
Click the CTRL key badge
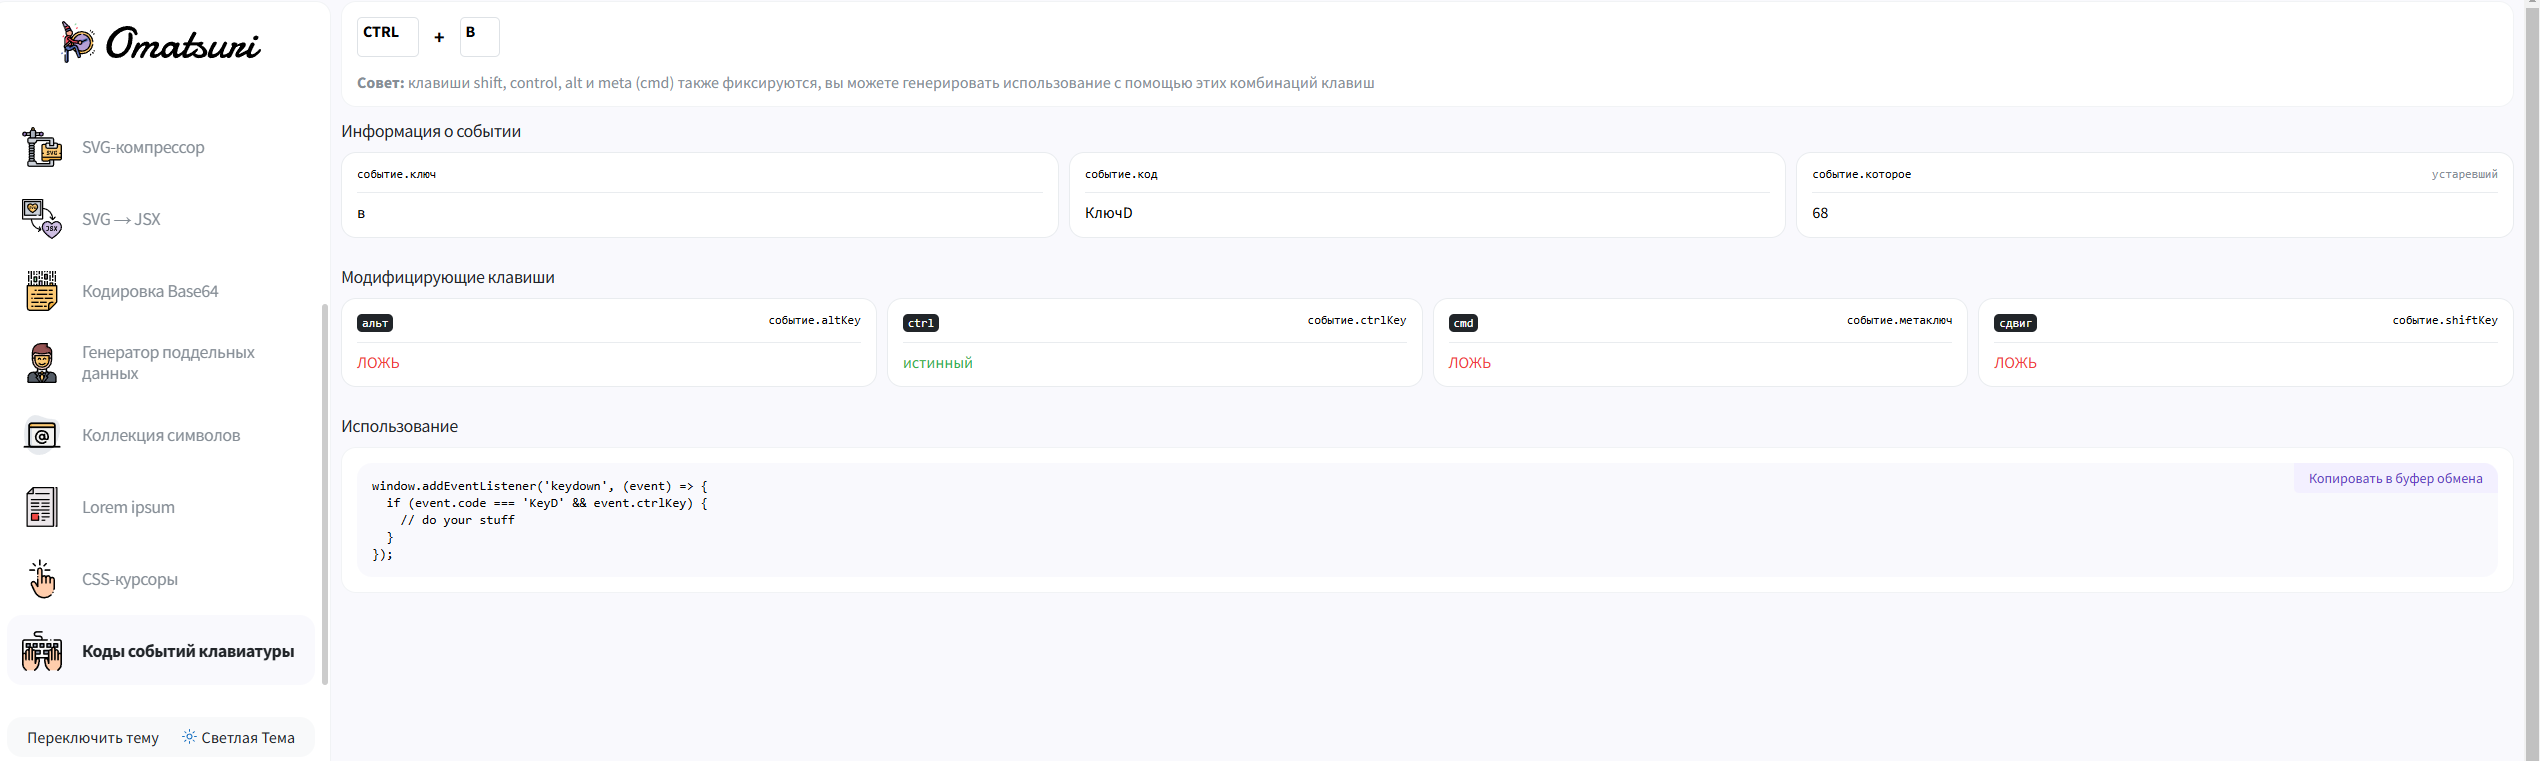[388, 37]
